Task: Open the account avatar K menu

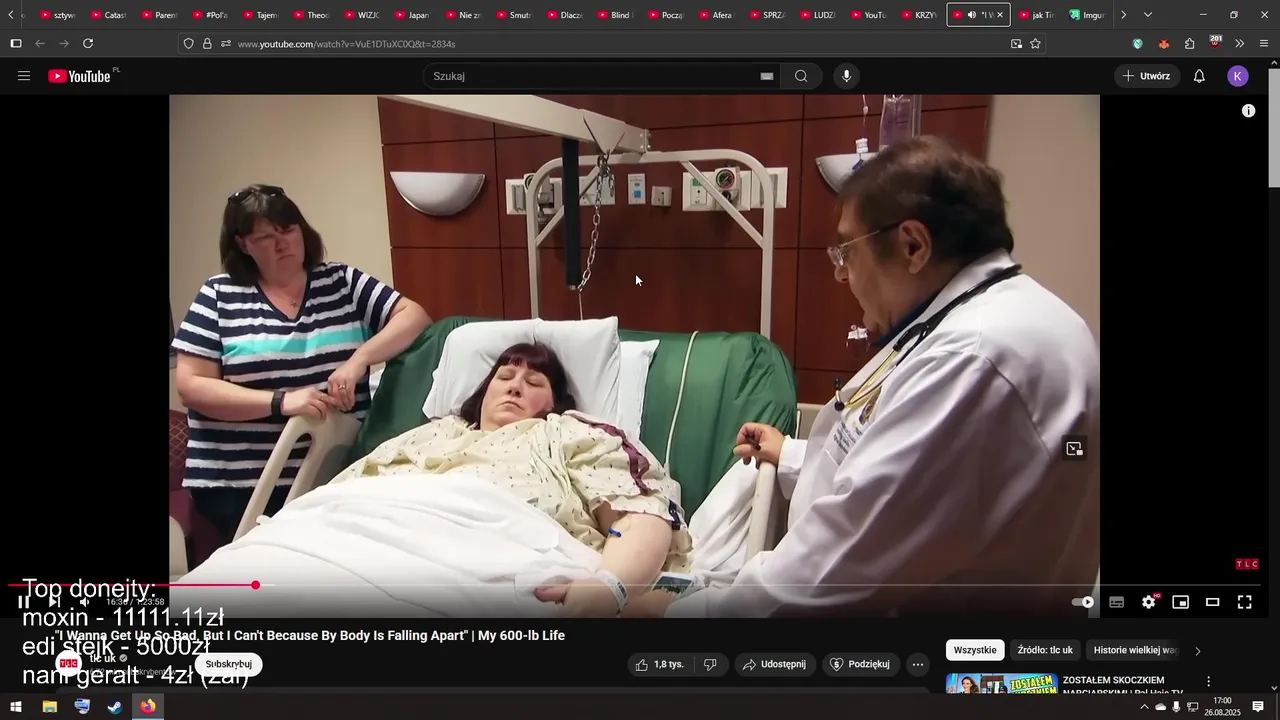Action: (1238, 76)
